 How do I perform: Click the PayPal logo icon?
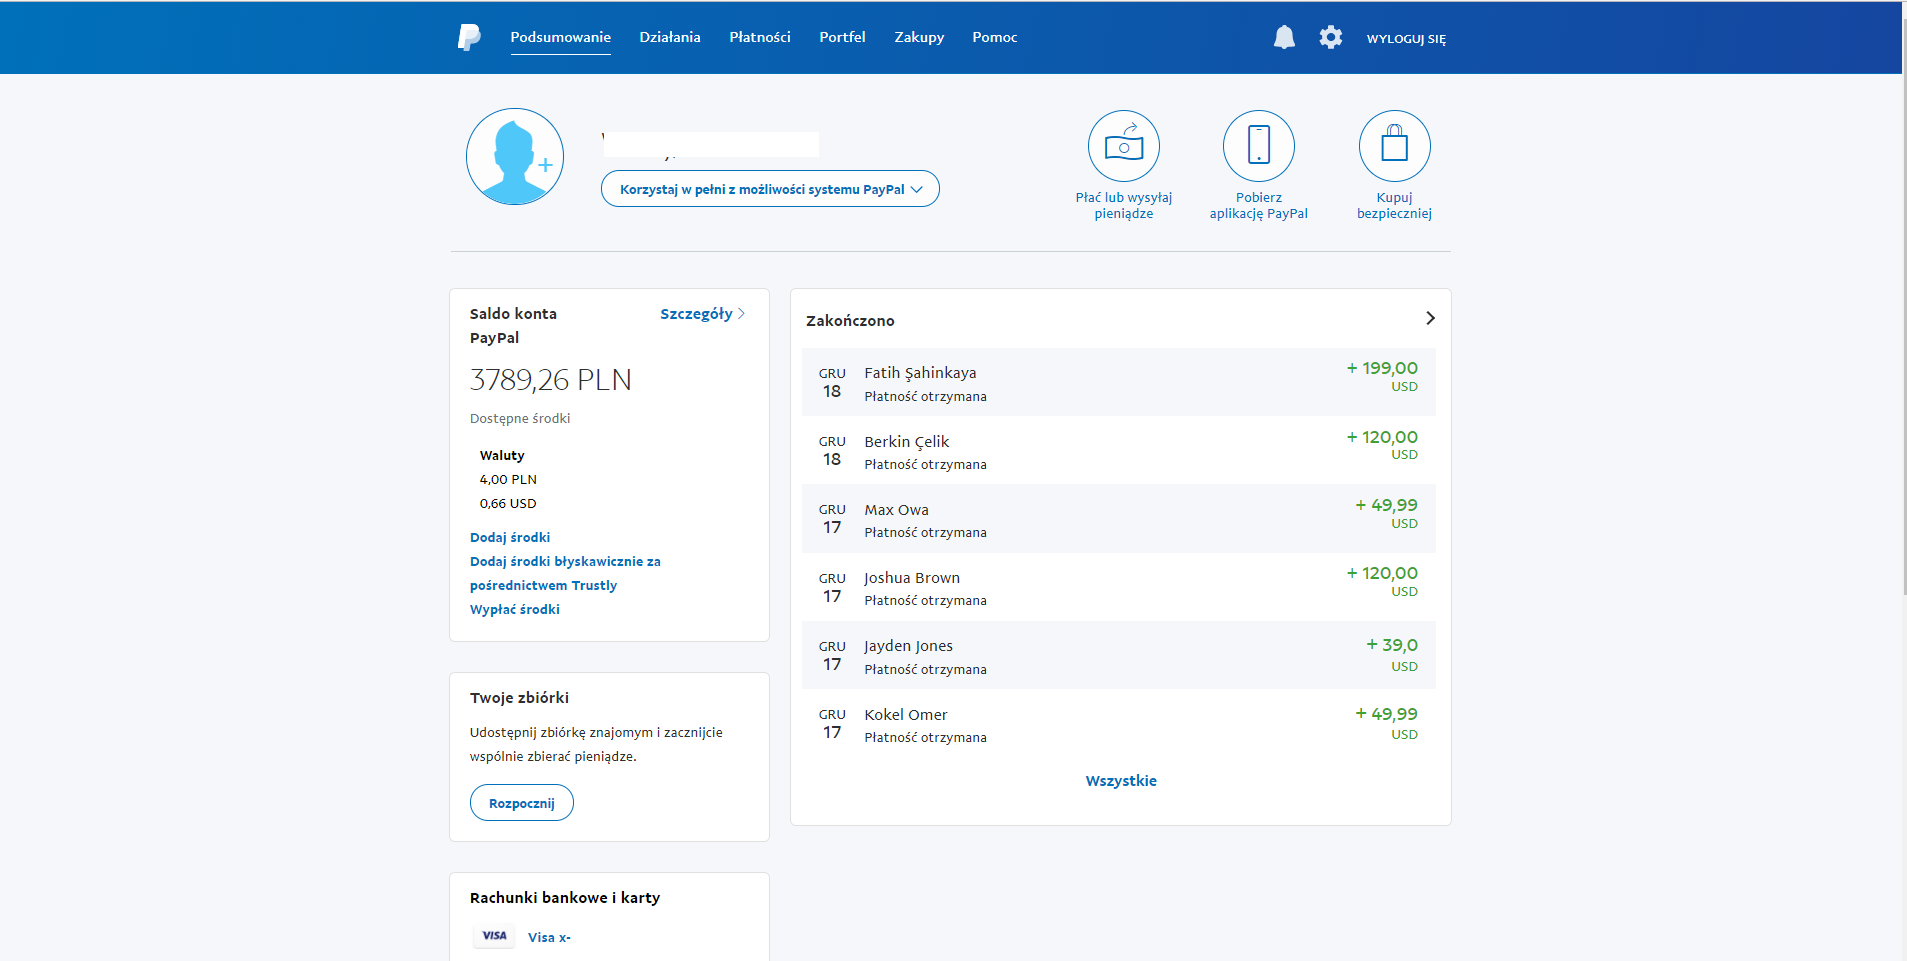click(x=469, y=37)
